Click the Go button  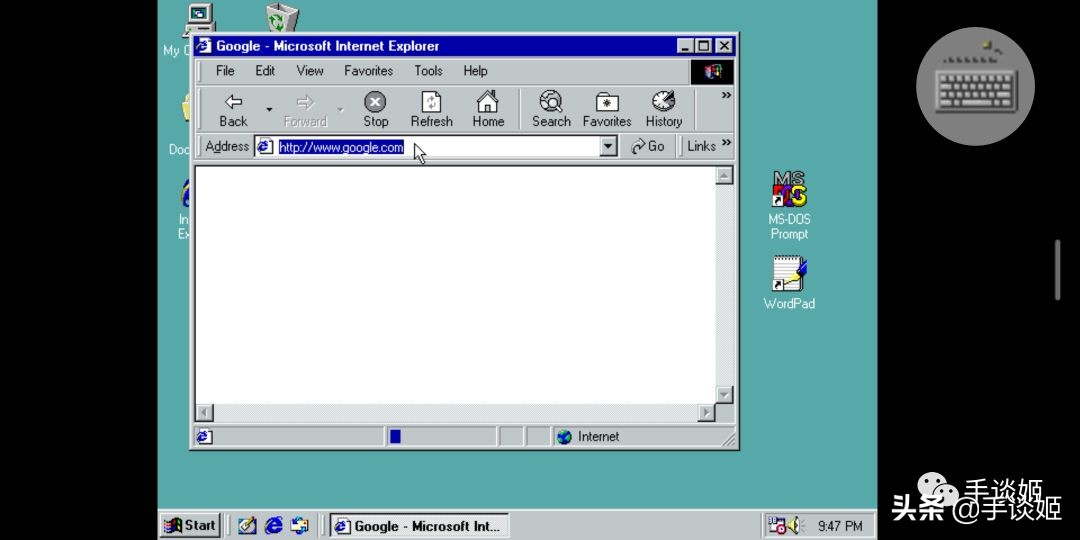click(x=648, y=146)
